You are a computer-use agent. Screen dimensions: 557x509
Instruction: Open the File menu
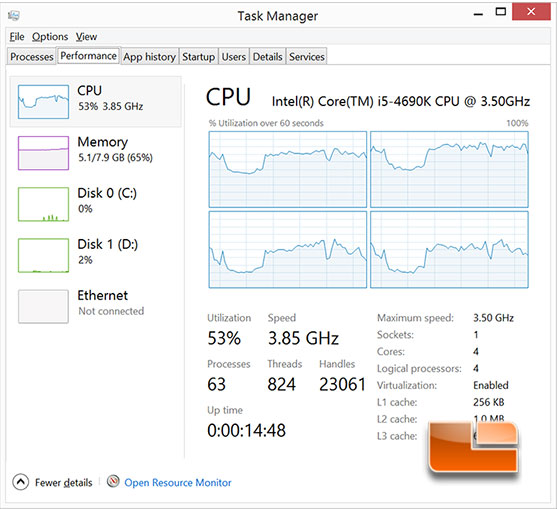click(17, 37)
